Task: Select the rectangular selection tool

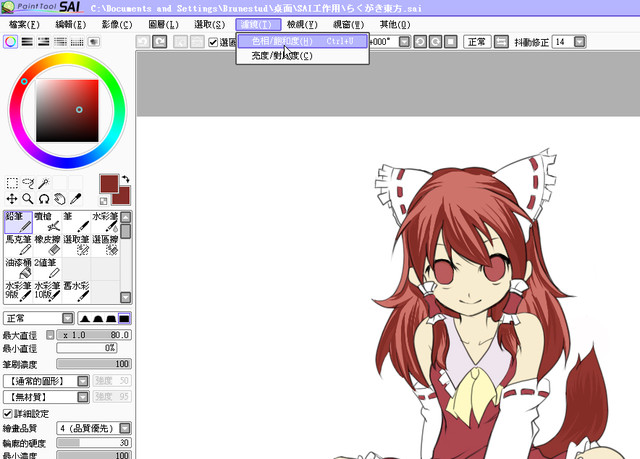Action: pos(12,183)
